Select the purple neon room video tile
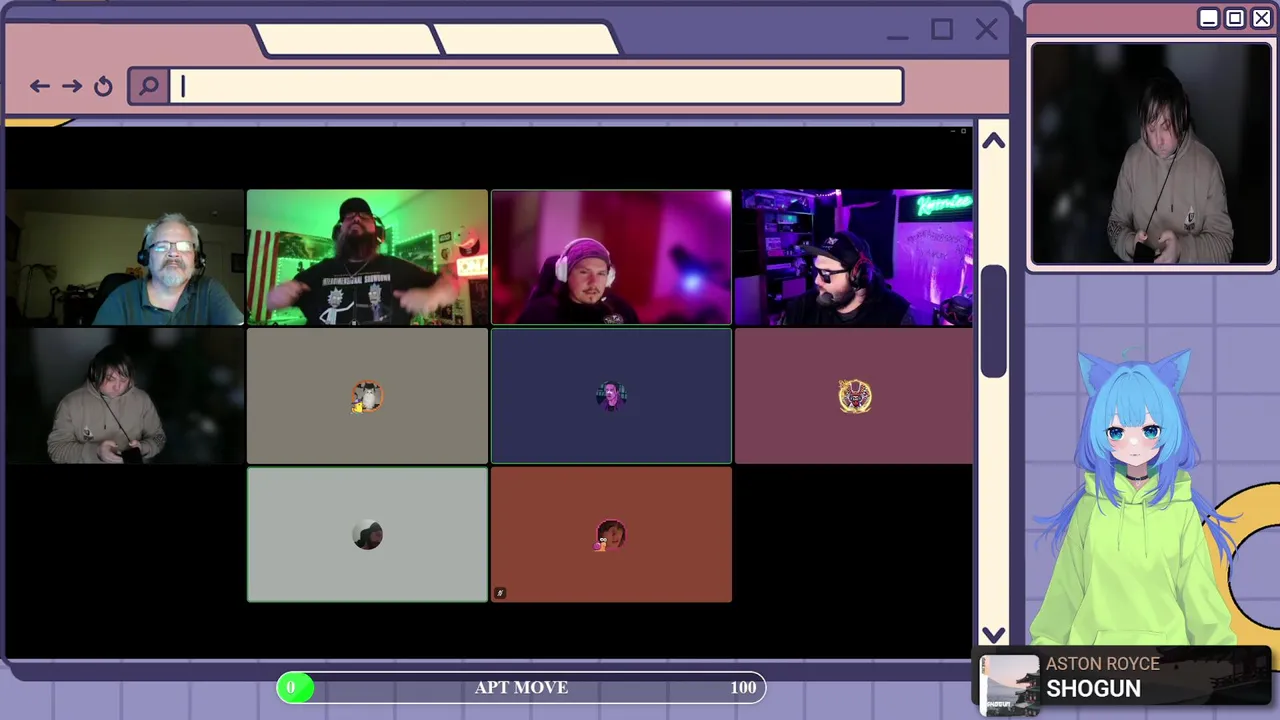The width and height of the screenshot is (1280, 720). point(854,257)
